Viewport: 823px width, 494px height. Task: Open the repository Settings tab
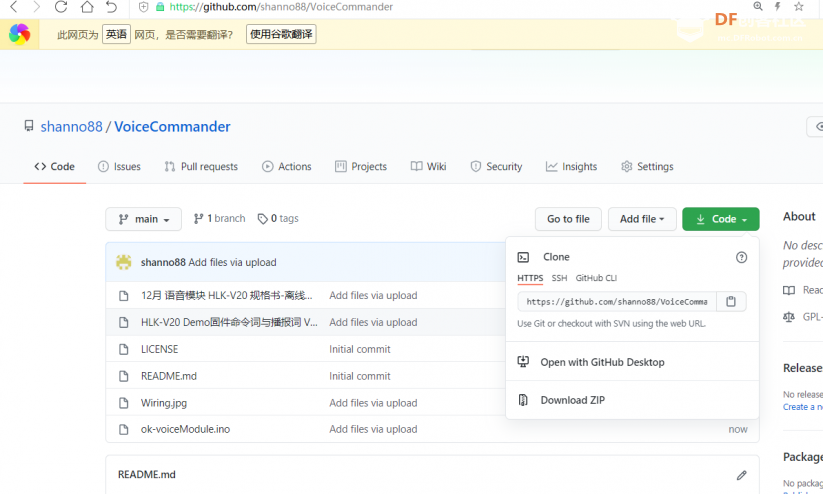[x=647, y=166]
